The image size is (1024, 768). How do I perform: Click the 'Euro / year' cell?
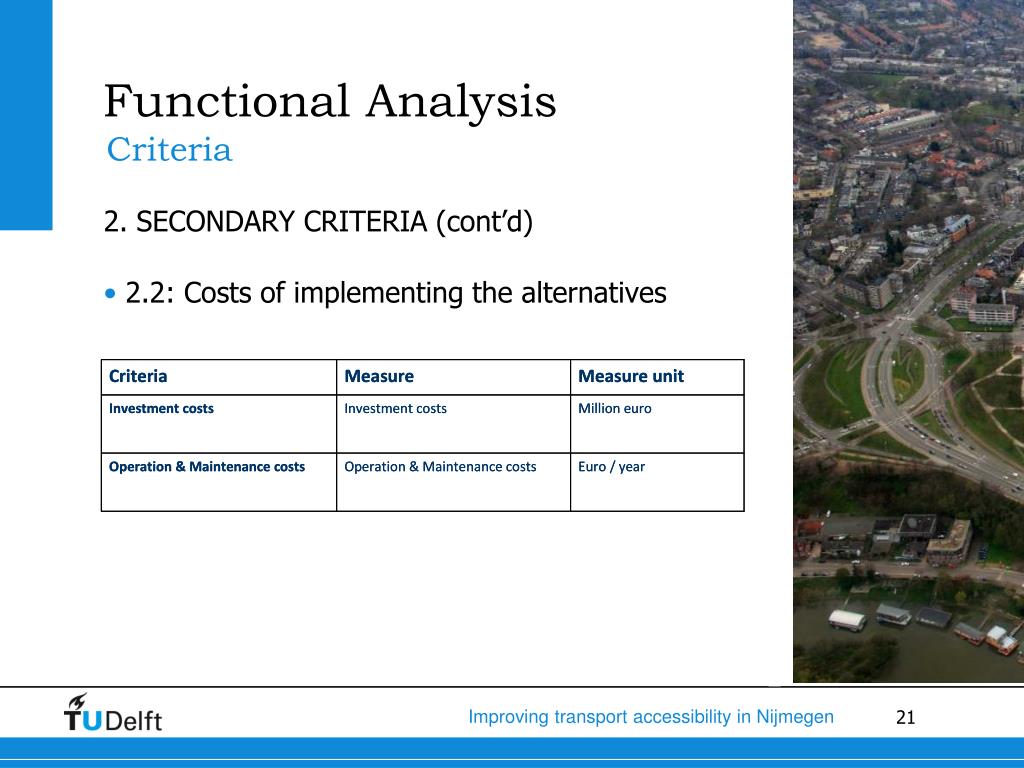pyautogui.click(x=657, y=482)
